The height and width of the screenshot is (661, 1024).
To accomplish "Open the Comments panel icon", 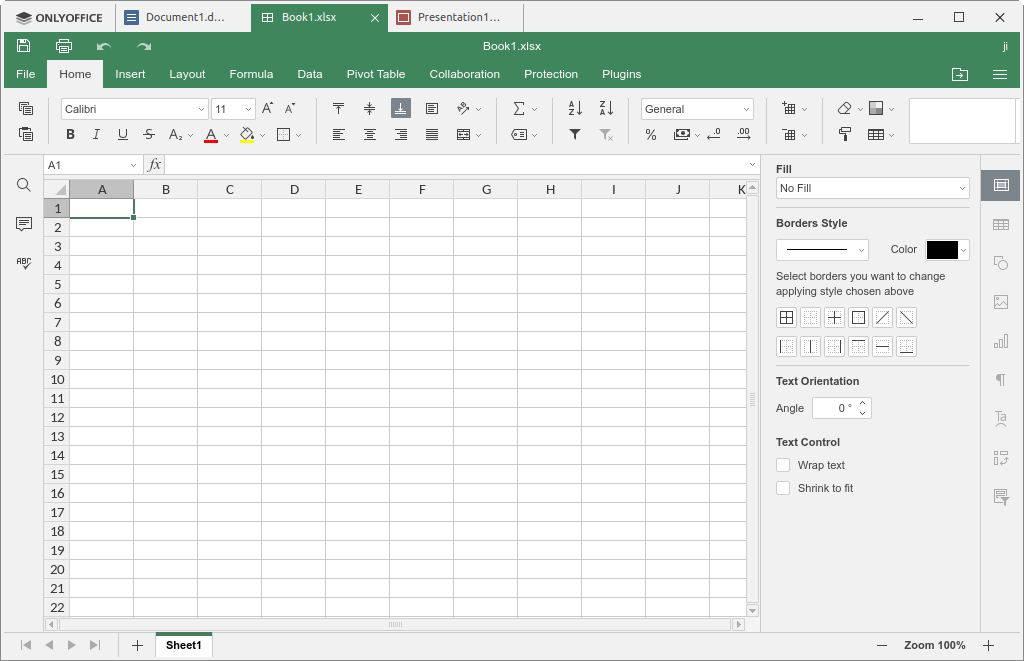I will click(x=24, y=224).
